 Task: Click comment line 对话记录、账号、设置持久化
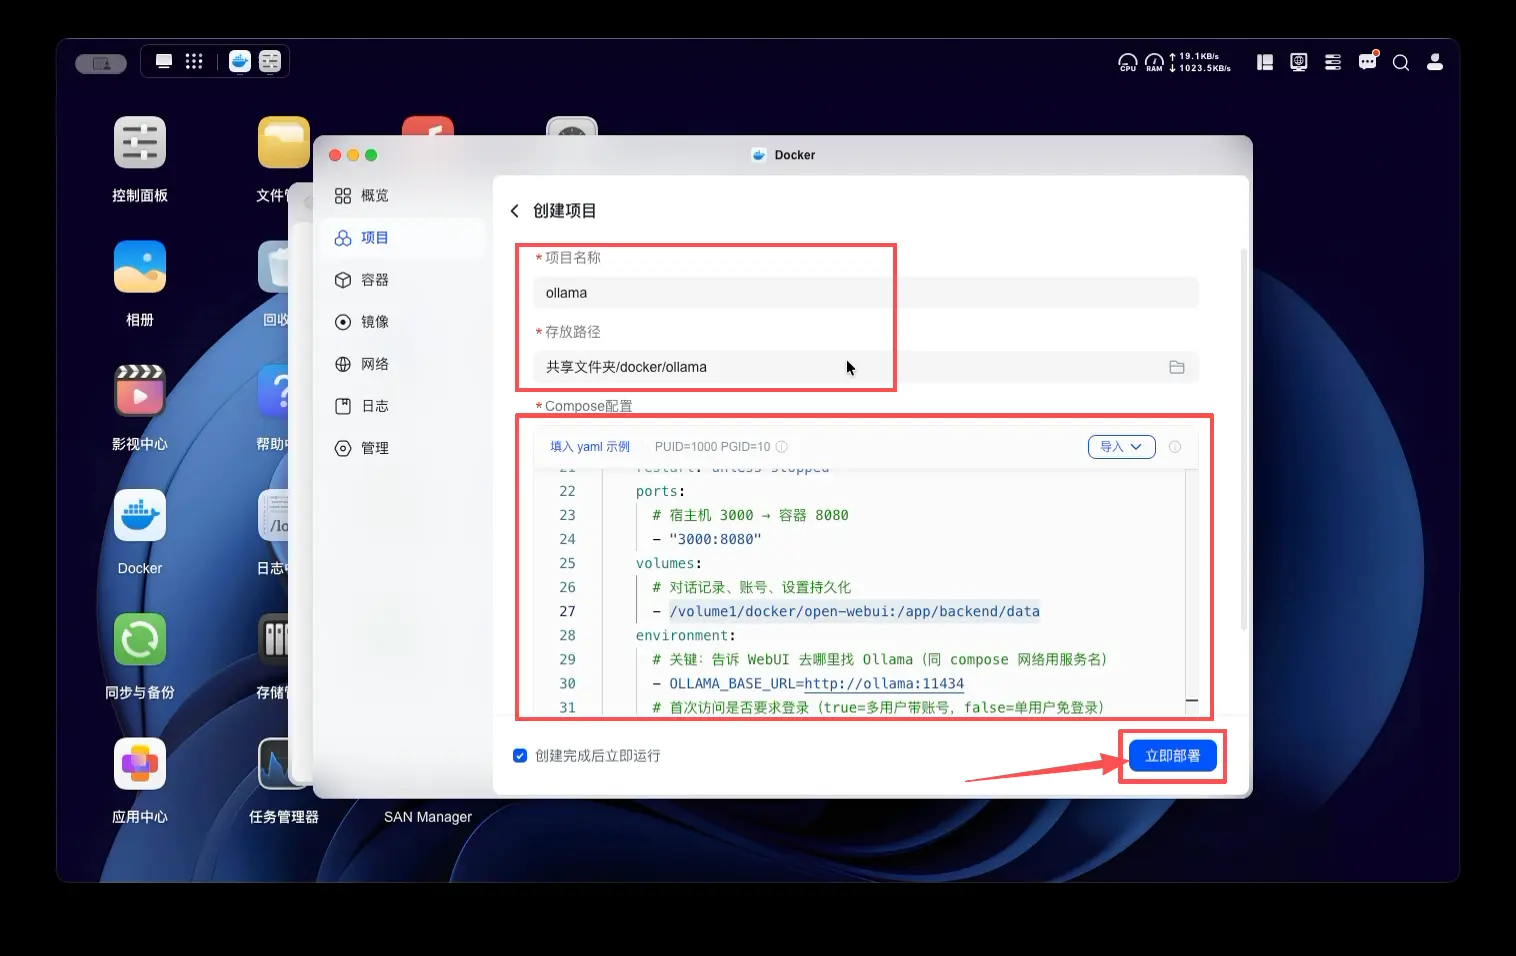(751, 588)
